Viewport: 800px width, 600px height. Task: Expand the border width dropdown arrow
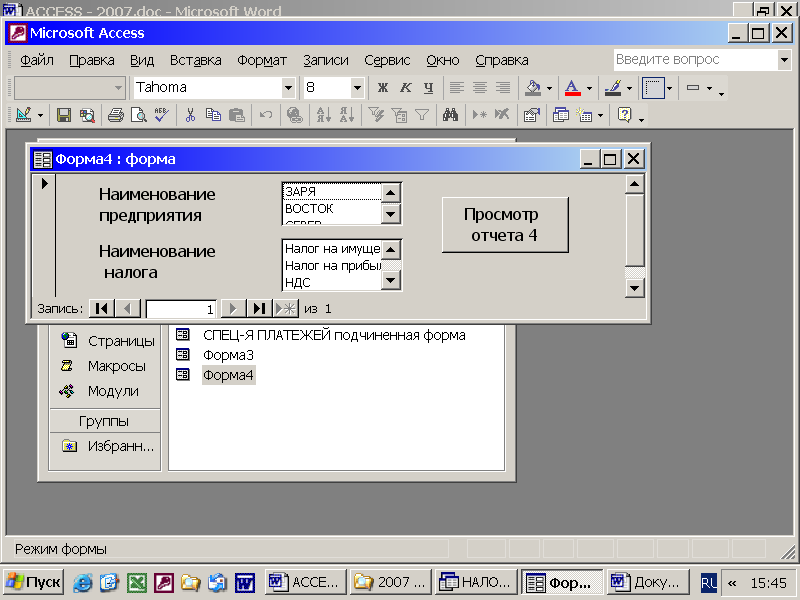click(669, 88)
